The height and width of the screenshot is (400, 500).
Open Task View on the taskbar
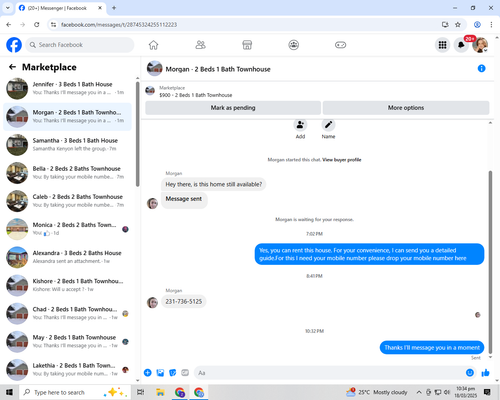[141, 392]
